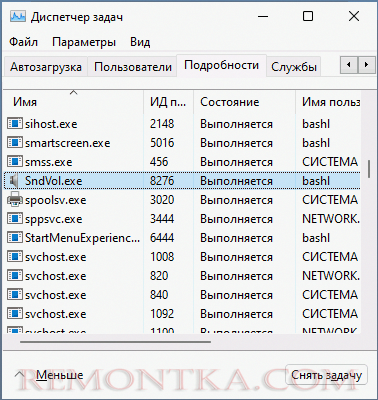This screenshot has width=378, height=400.
Task: Select the sppsvc.exe process name
Action: tap(54, 219)
